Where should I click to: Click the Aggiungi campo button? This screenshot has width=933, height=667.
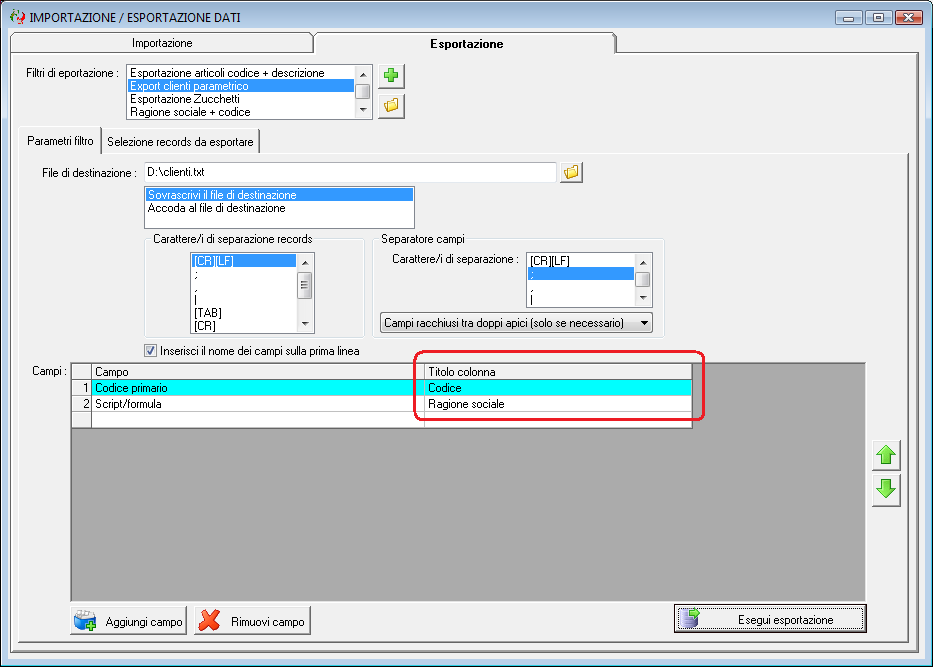coord(129,621)
